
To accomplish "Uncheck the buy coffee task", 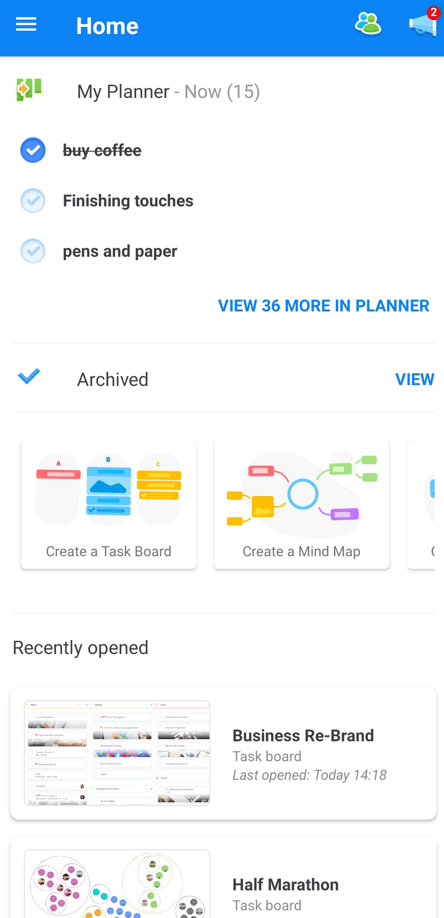I will coord(33,150).
